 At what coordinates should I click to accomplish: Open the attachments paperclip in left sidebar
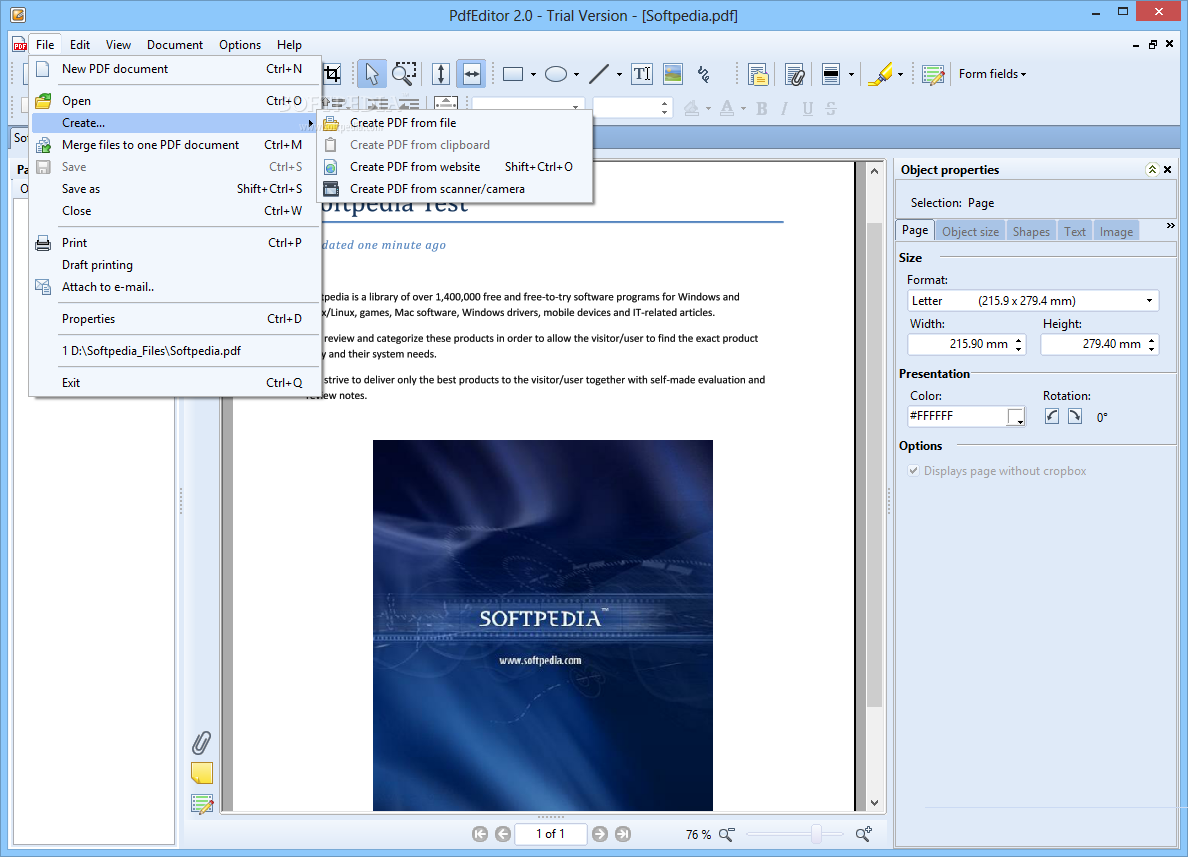pos(201,742)
